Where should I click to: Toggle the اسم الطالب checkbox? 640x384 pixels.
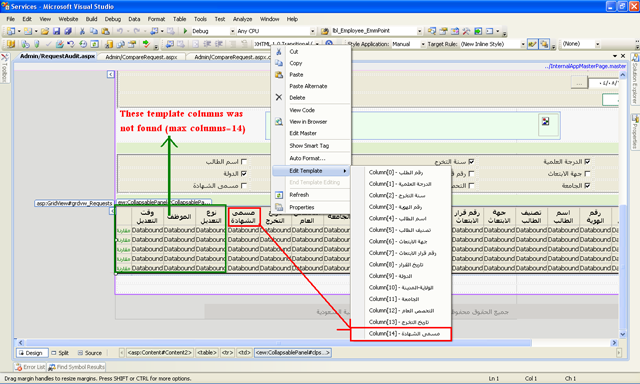[244, 162]
